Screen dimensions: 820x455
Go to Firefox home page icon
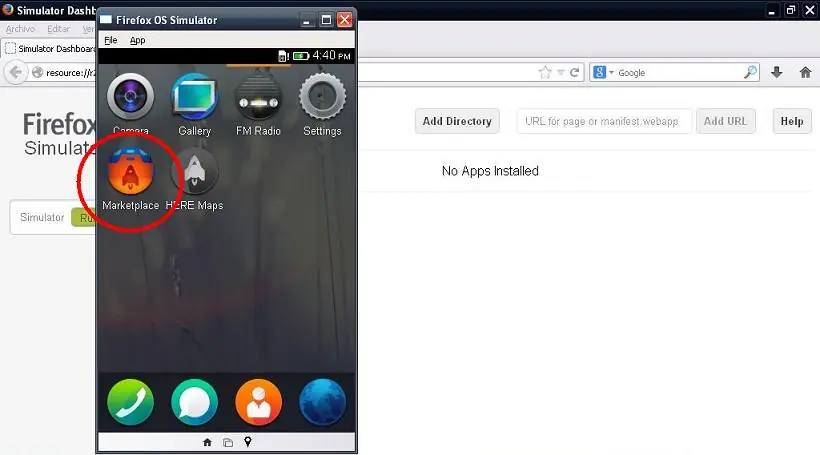[805, 72]
